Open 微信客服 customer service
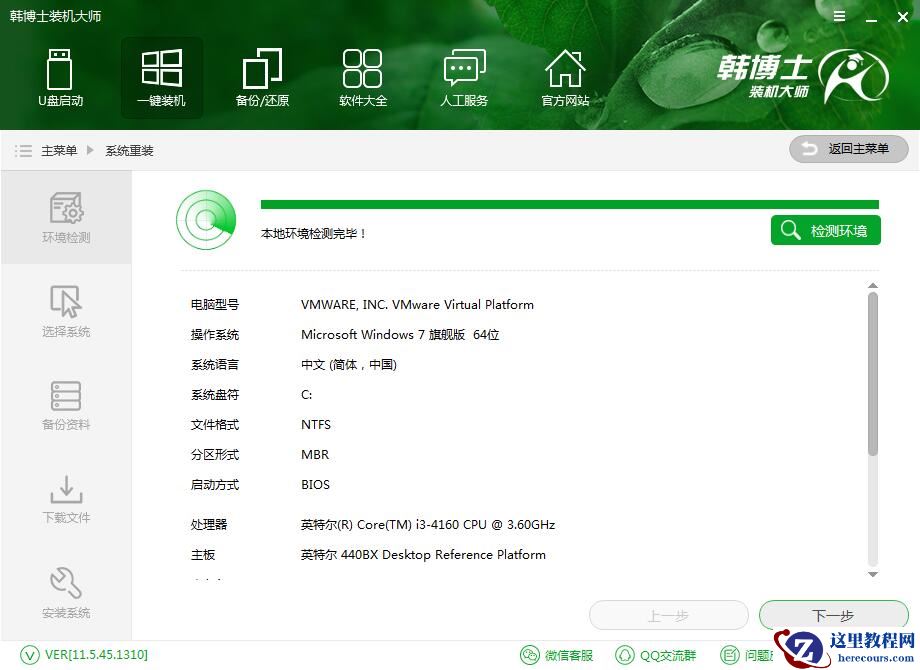920x670 pixels. [x=557, y=655]
